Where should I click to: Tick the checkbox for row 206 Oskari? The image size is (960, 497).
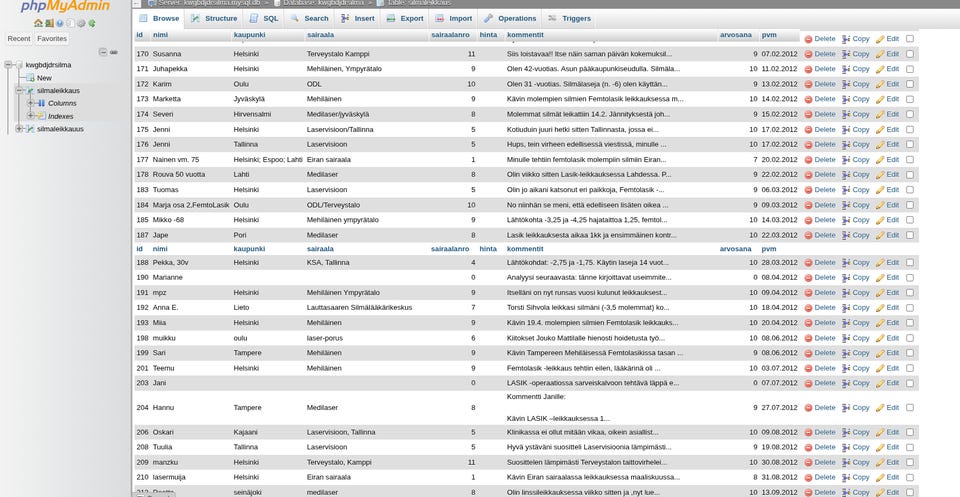(x=910, y=432)
